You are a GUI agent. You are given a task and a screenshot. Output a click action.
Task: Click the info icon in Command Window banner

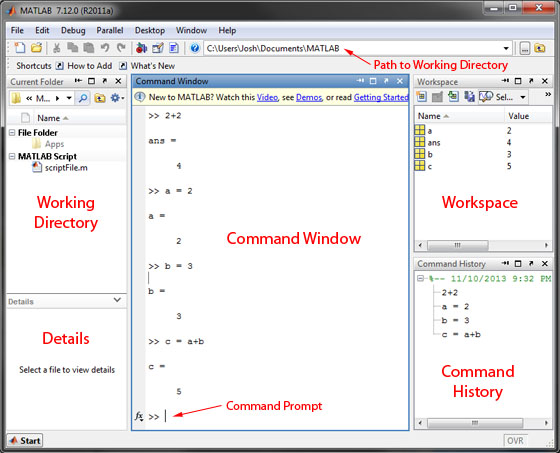click(x=140, y=97)
